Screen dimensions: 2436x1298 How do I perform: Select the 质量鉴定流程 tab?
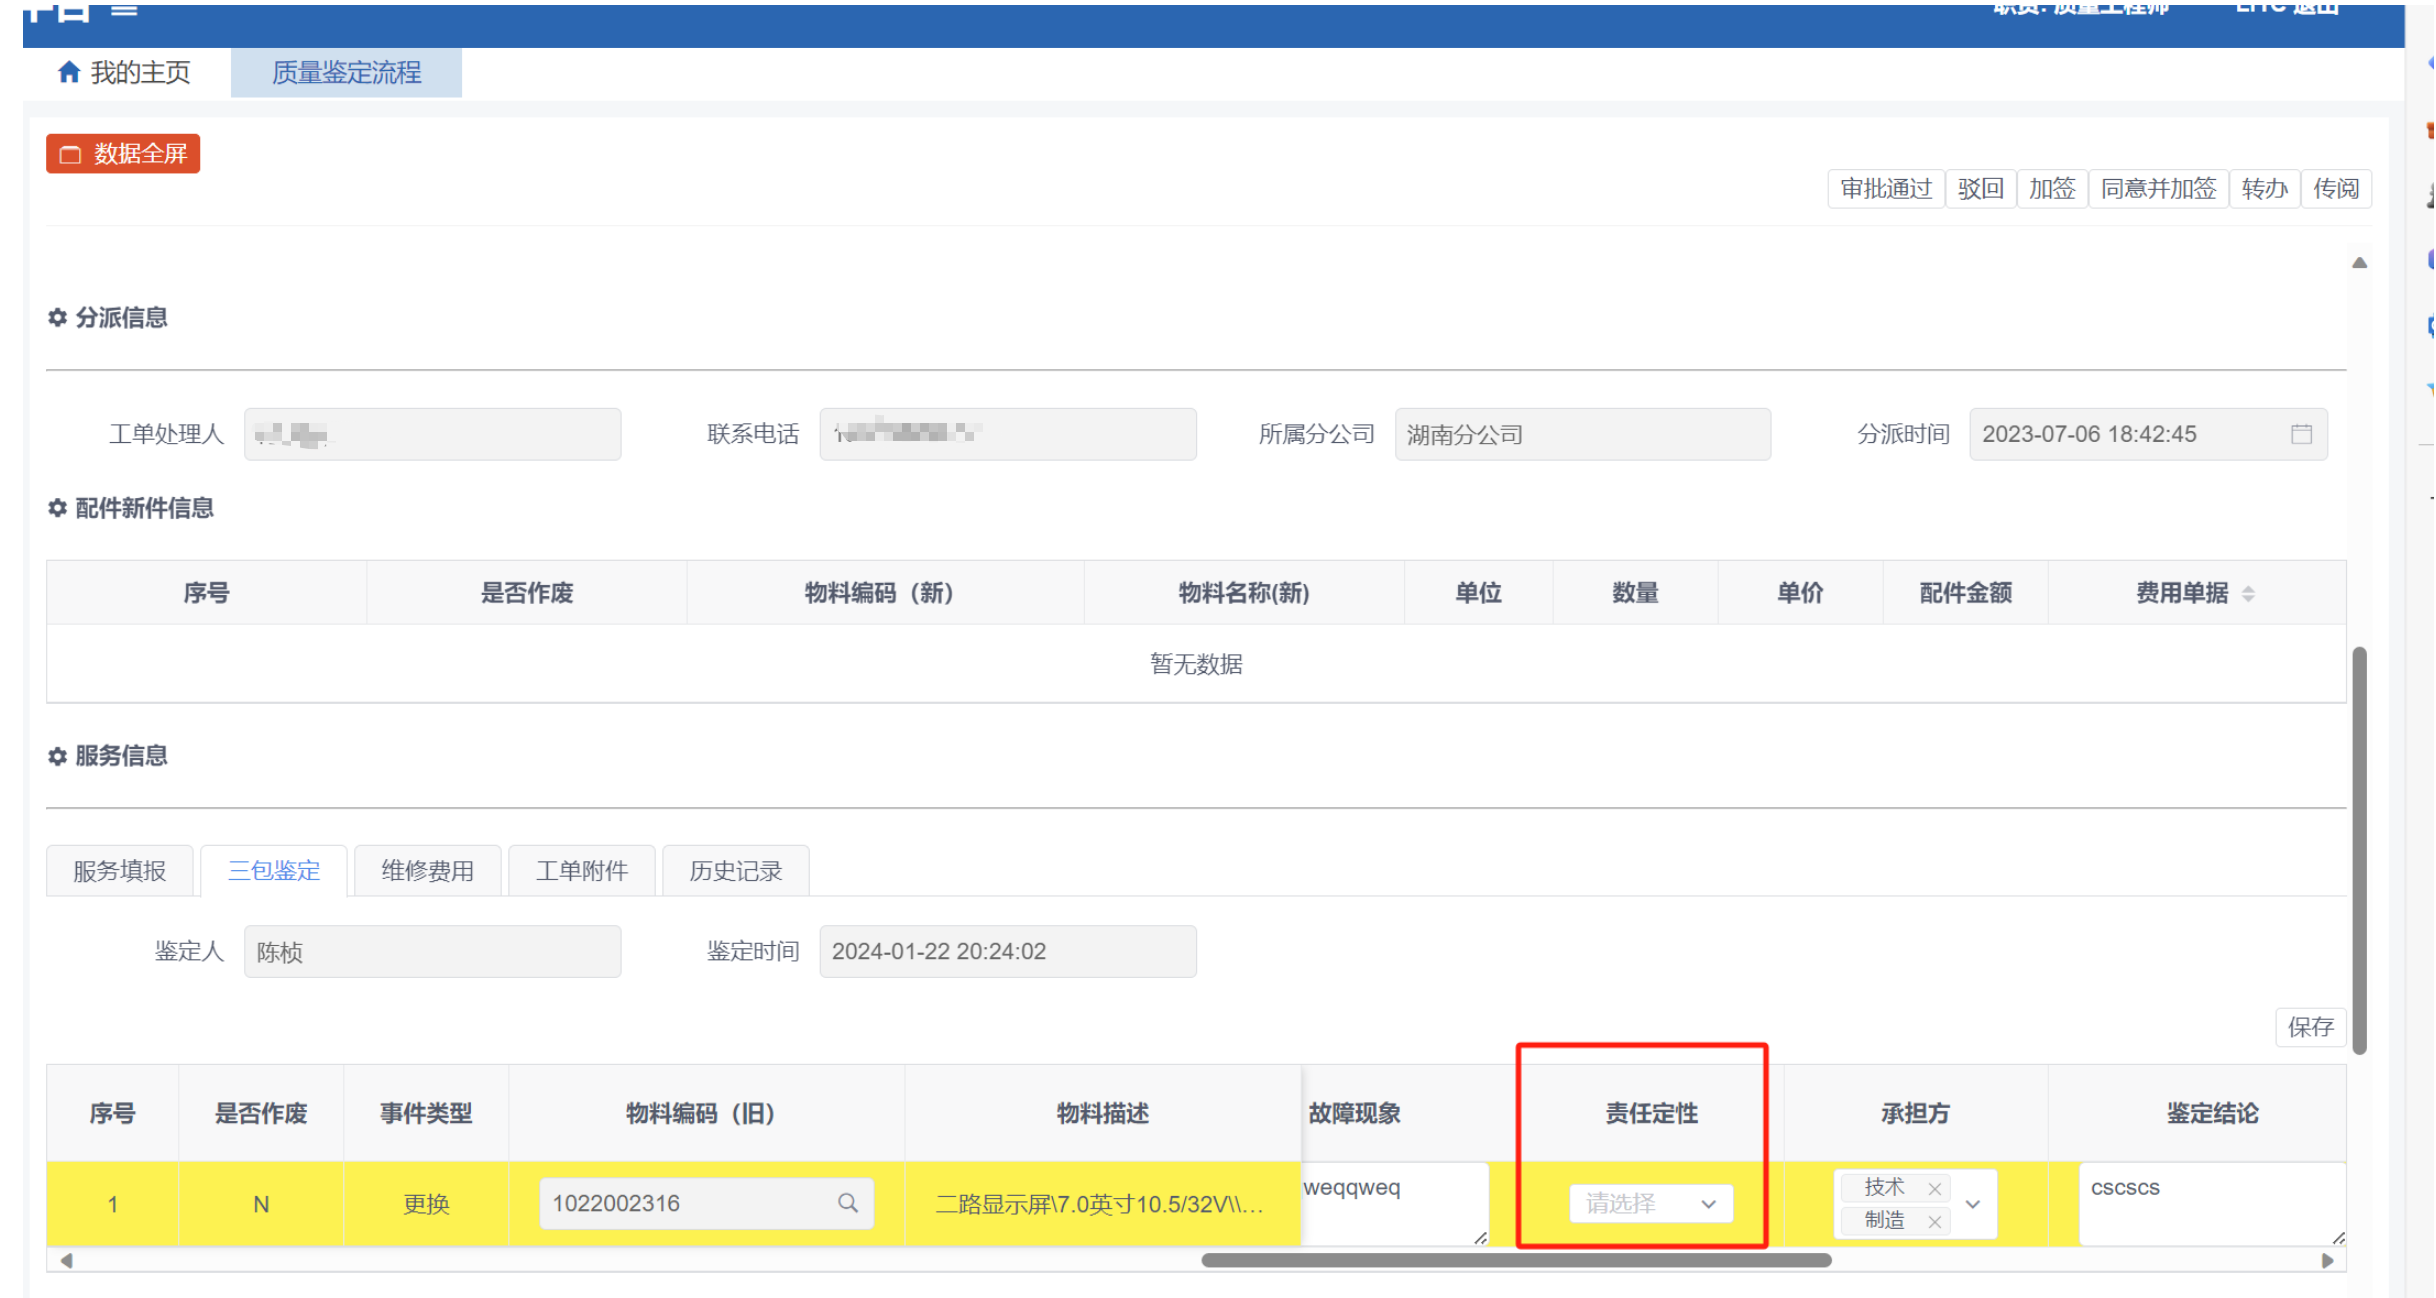pyautogui.click(x=346, y=72)
